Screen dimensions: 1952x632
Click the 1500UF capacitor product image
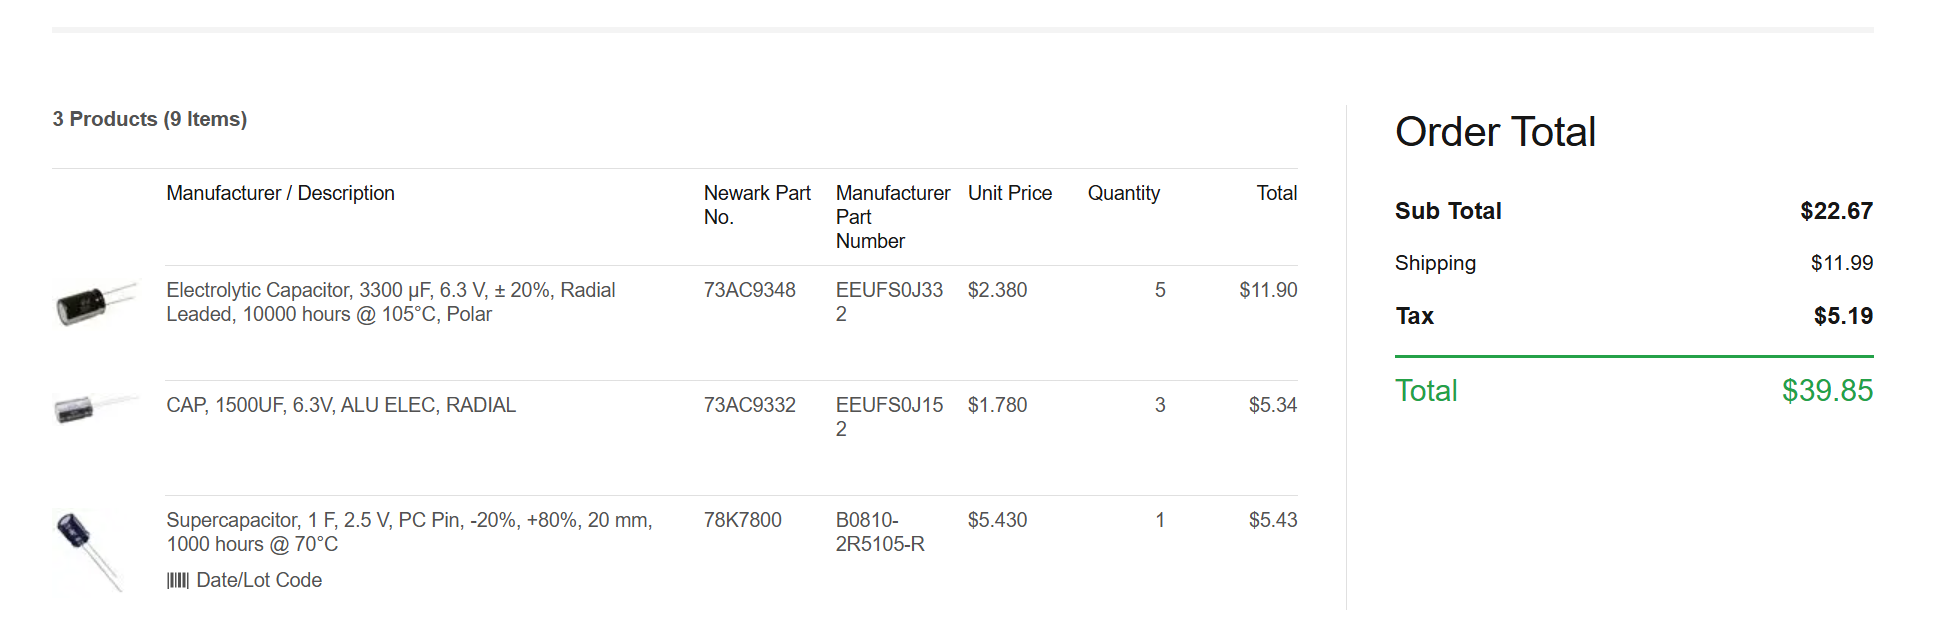click(x=96, y=408)
